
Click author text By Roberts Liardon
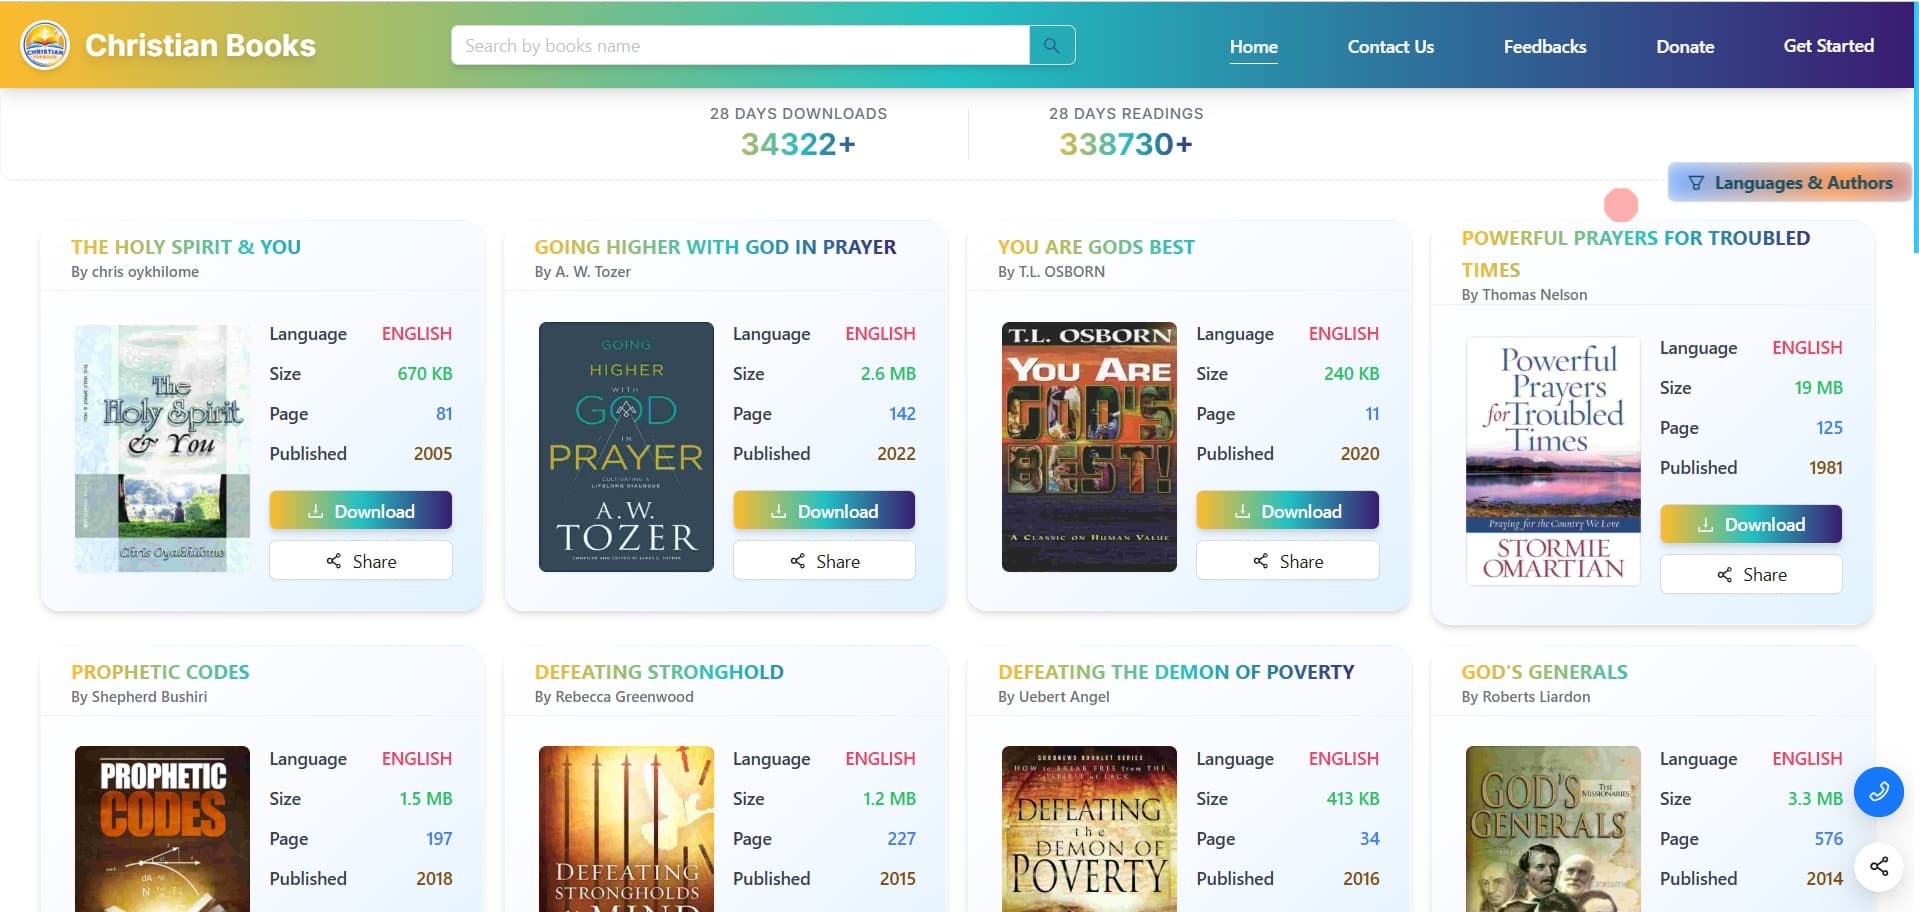(1525, 697)
